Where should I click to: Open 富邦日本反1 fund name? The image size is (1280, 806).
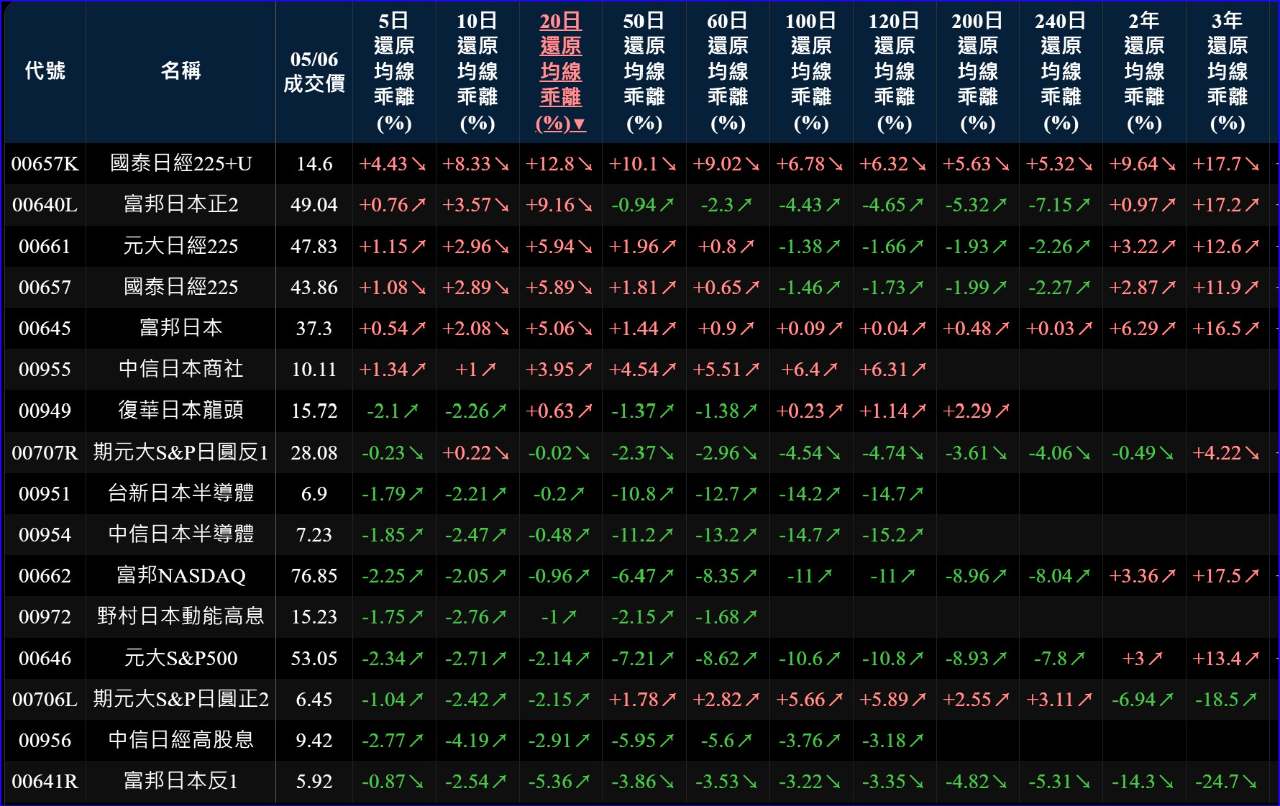pyautogui.click(x=180, y=782)
